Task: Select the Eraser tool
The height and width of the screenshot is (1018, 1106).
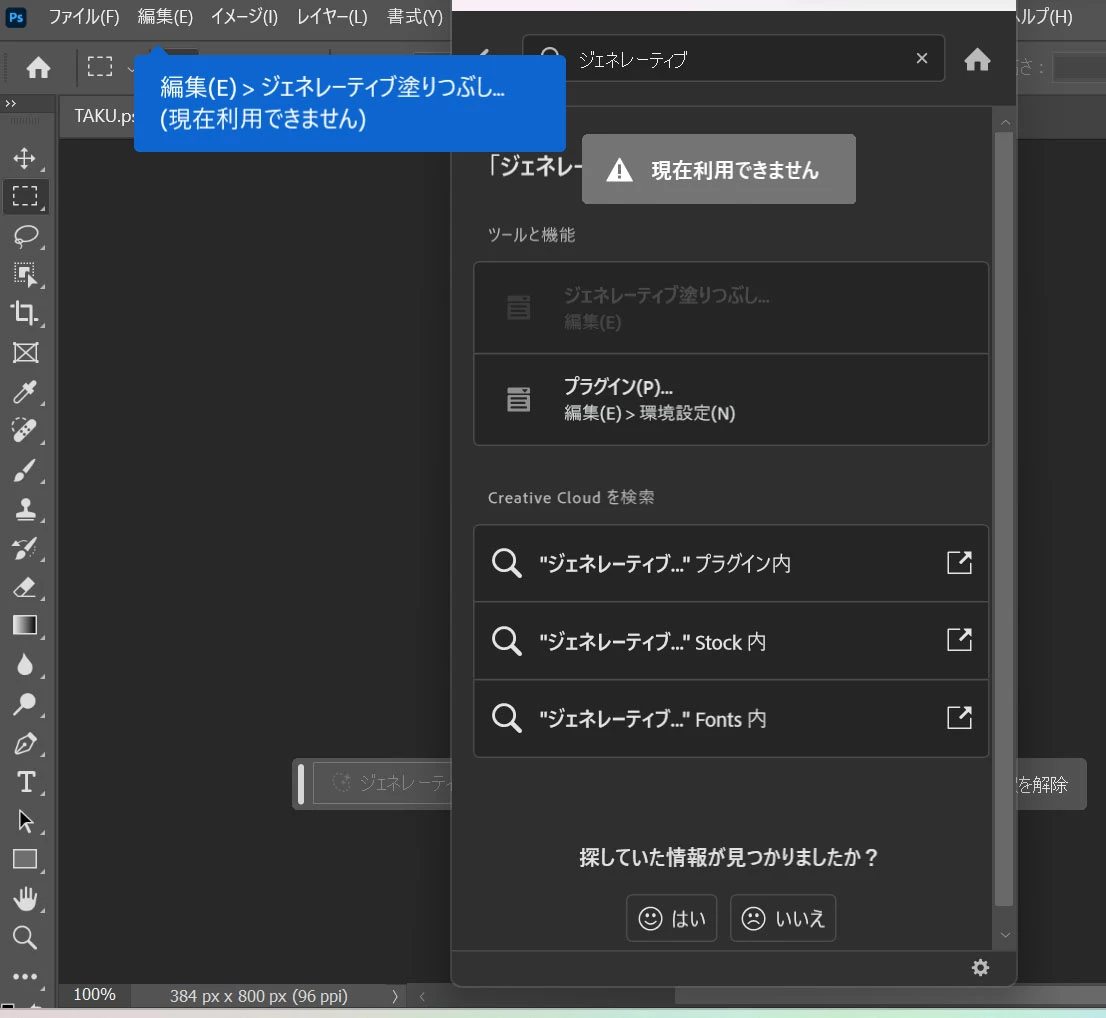Action: [x=25, y=587]
